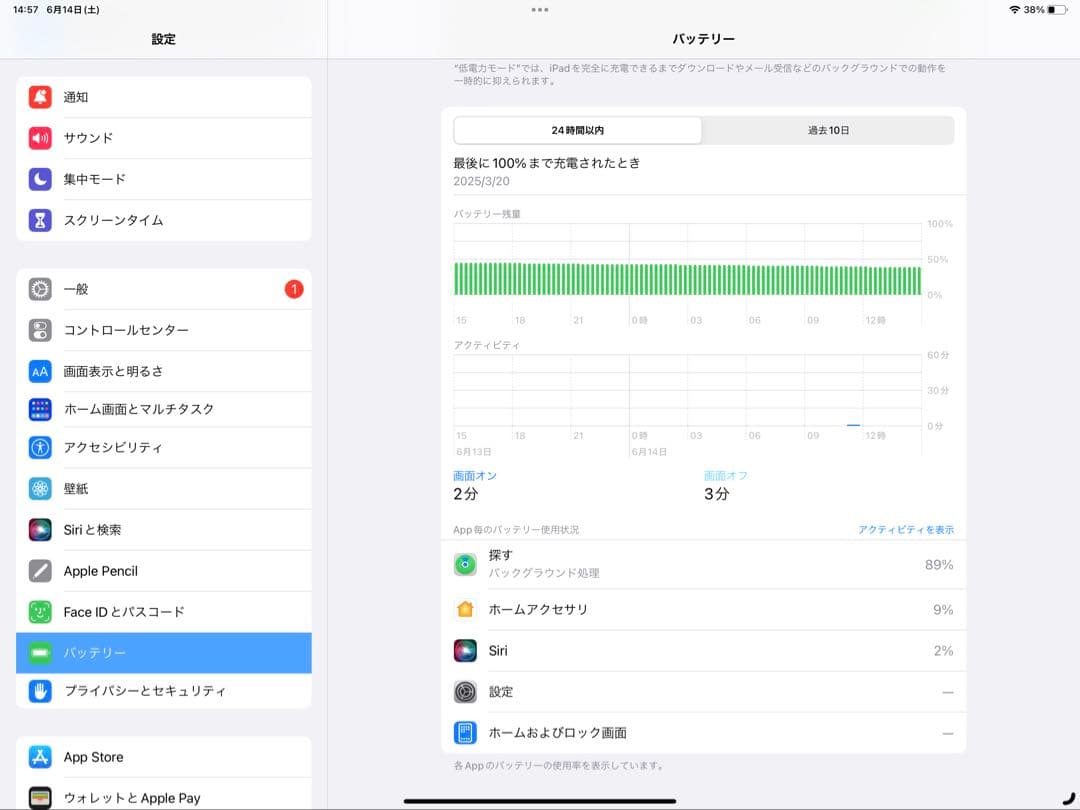Tap the サウンド speaker icon
This screenshot has height=810, width=1080.
(40, 138)
